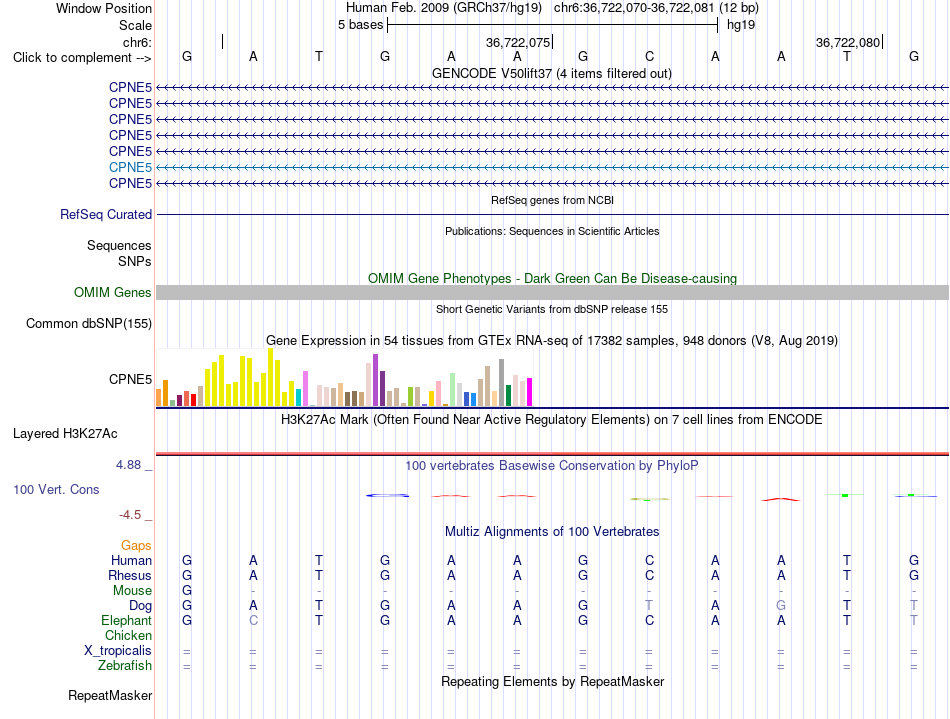Click the C base in complement sequence row
The height and width of the screenshot is (719, 950).
point(649,56)
